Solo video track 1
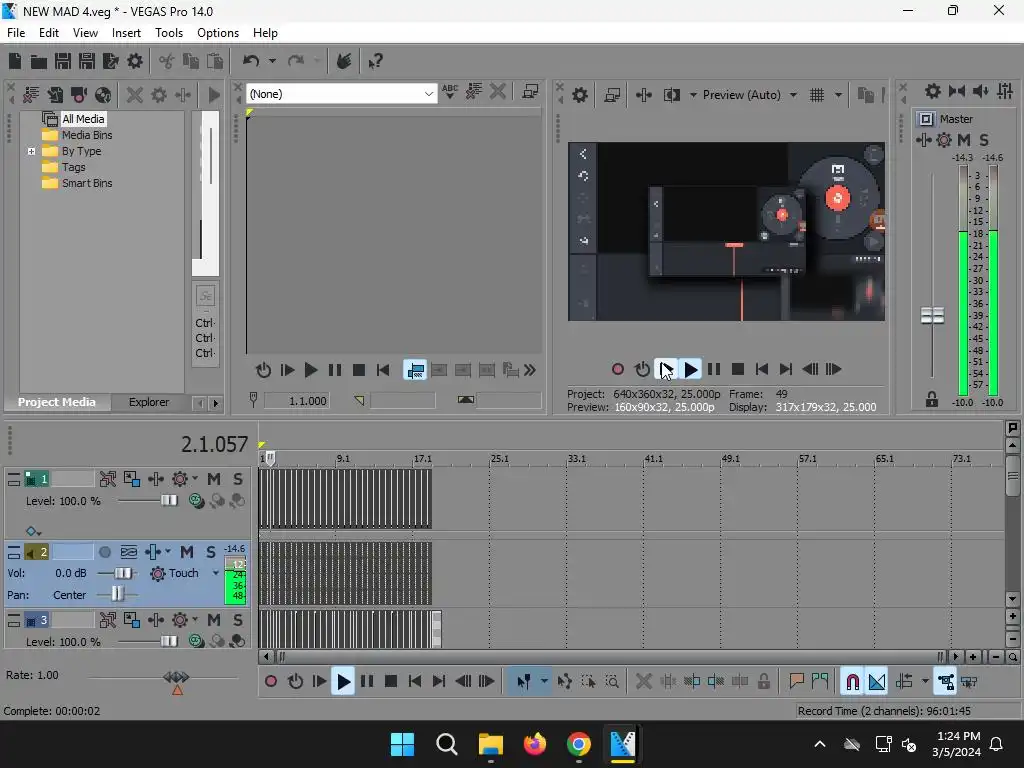The height and width of the screenshot is (768, 1024). point(238,479)
